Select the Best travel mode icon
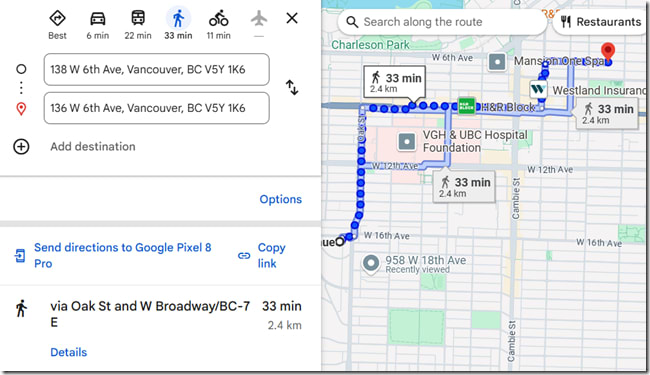650x375 pixels. (57, 19)
